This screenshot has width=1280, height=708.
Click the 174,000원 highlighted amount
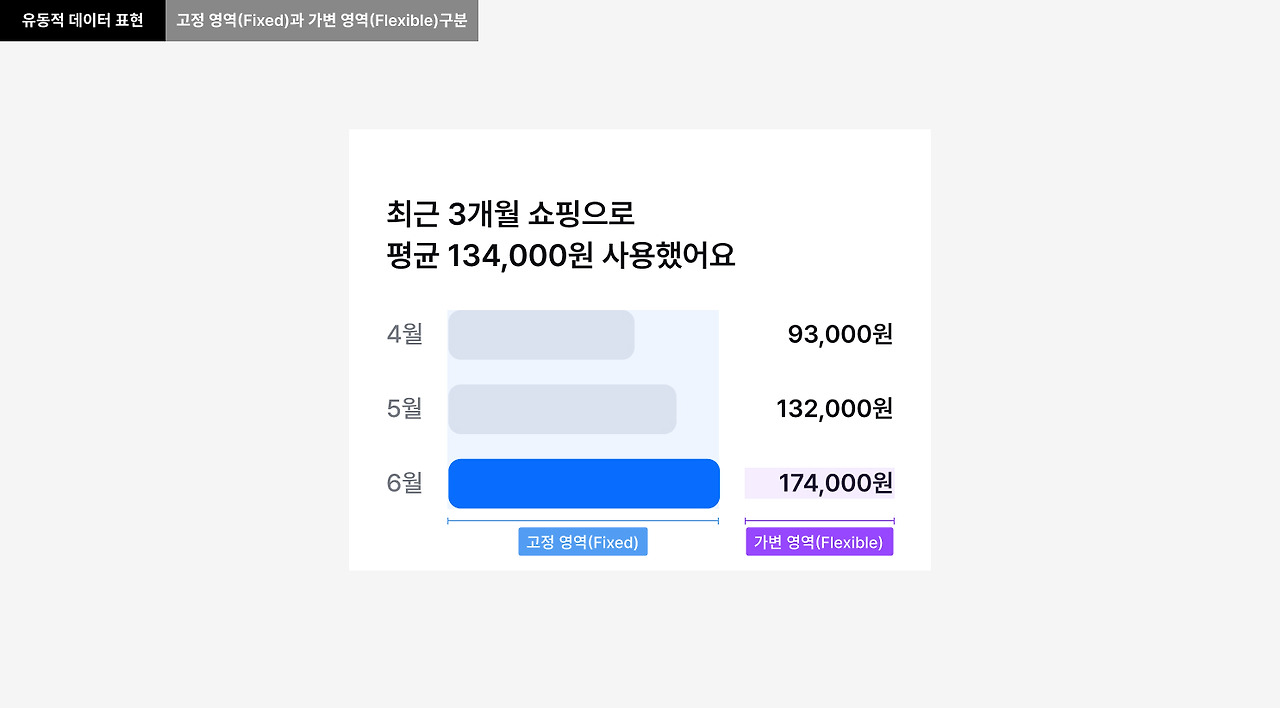coord(820,483)
